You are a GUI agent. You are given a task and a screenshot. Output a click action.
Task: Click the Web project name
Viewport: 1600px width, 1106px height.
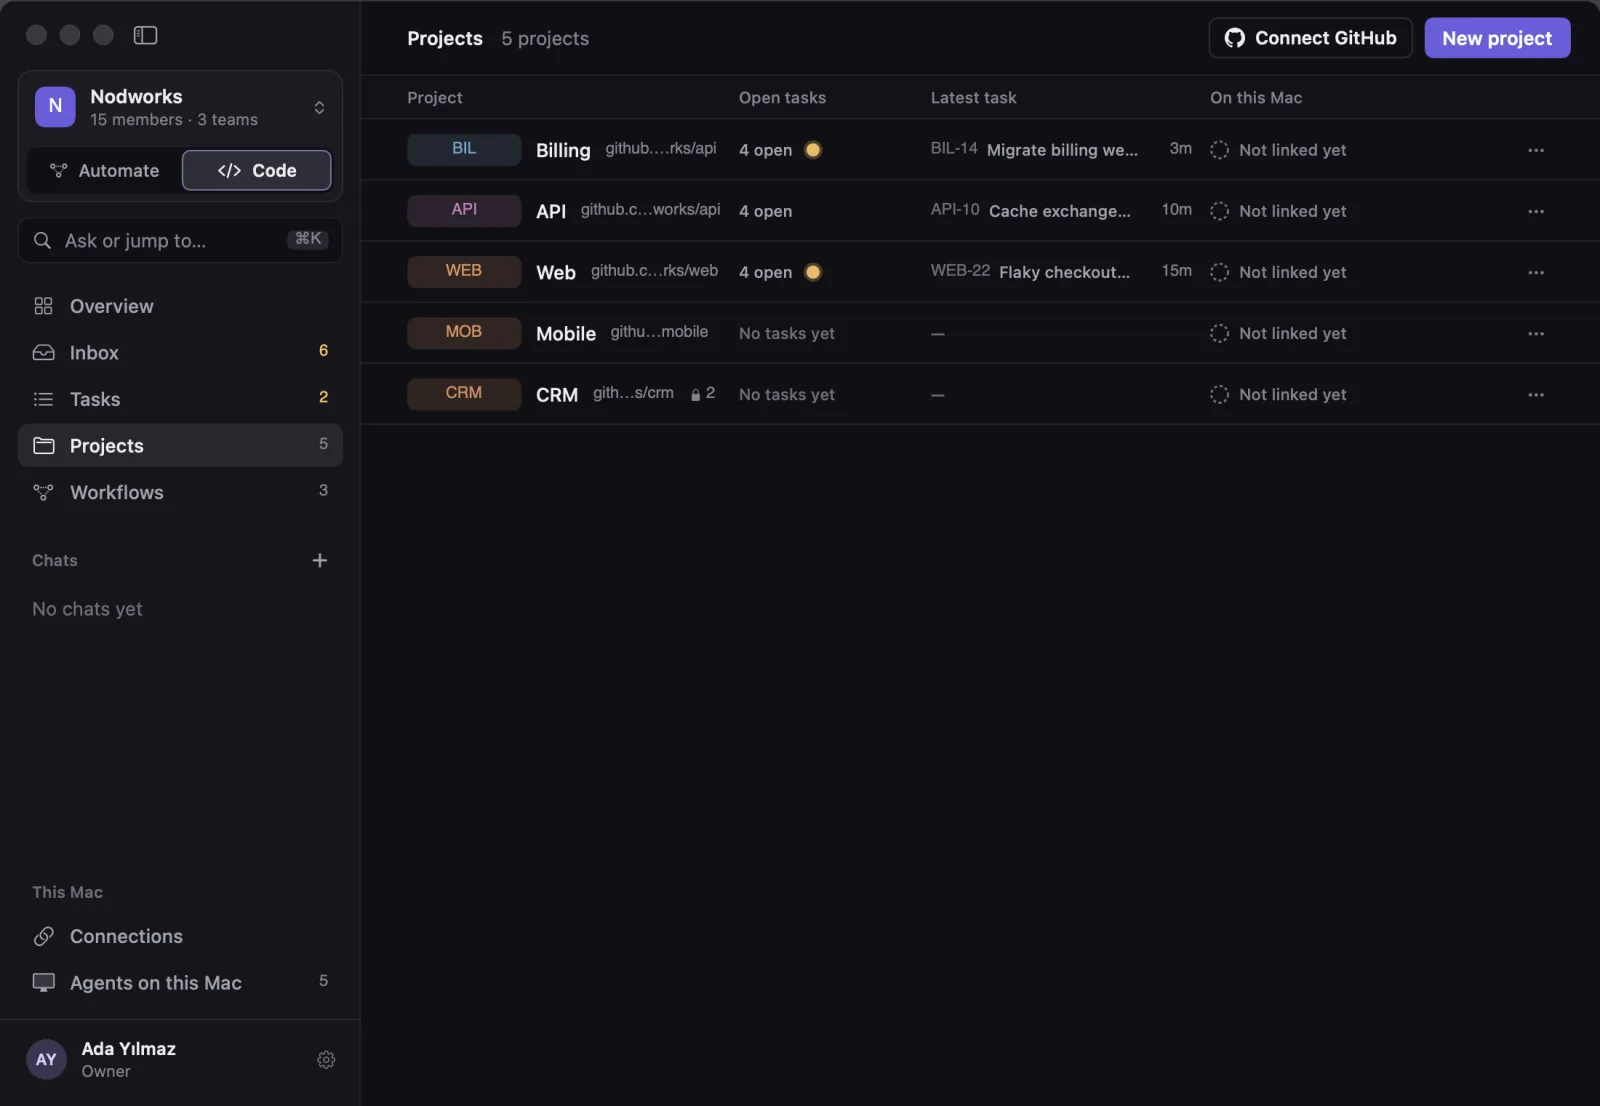point(556,272)
